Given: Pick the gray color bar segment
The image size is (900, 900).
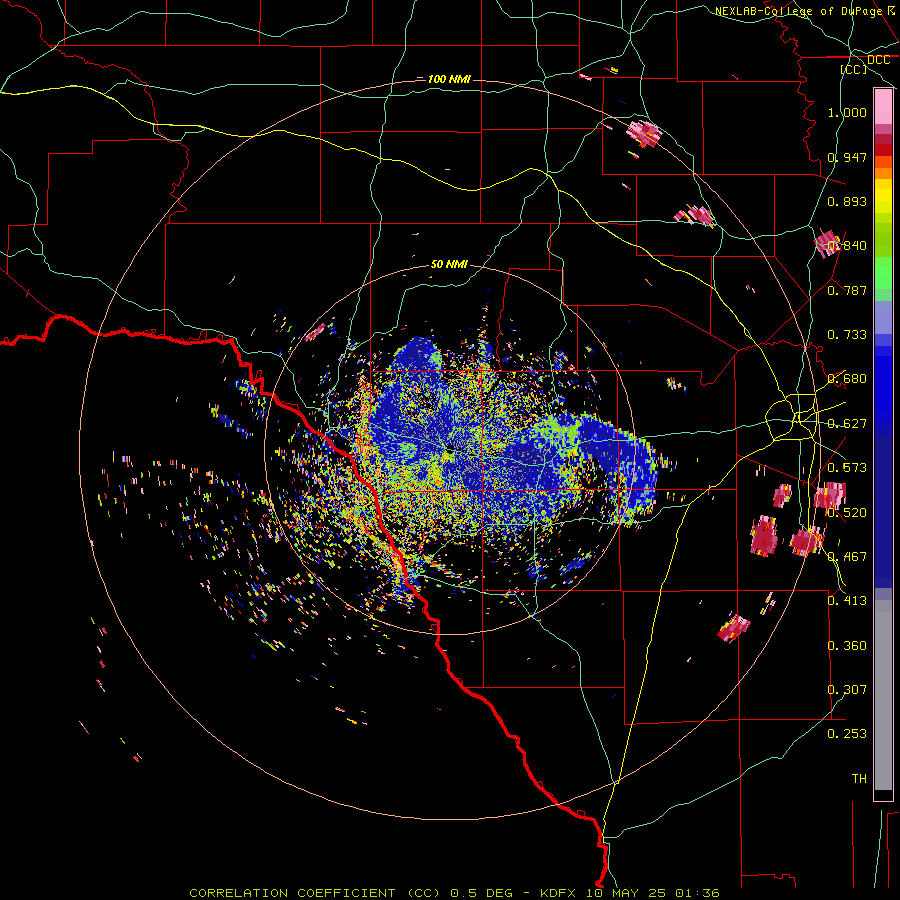Looking at the screenshot, I should [883, 695].
